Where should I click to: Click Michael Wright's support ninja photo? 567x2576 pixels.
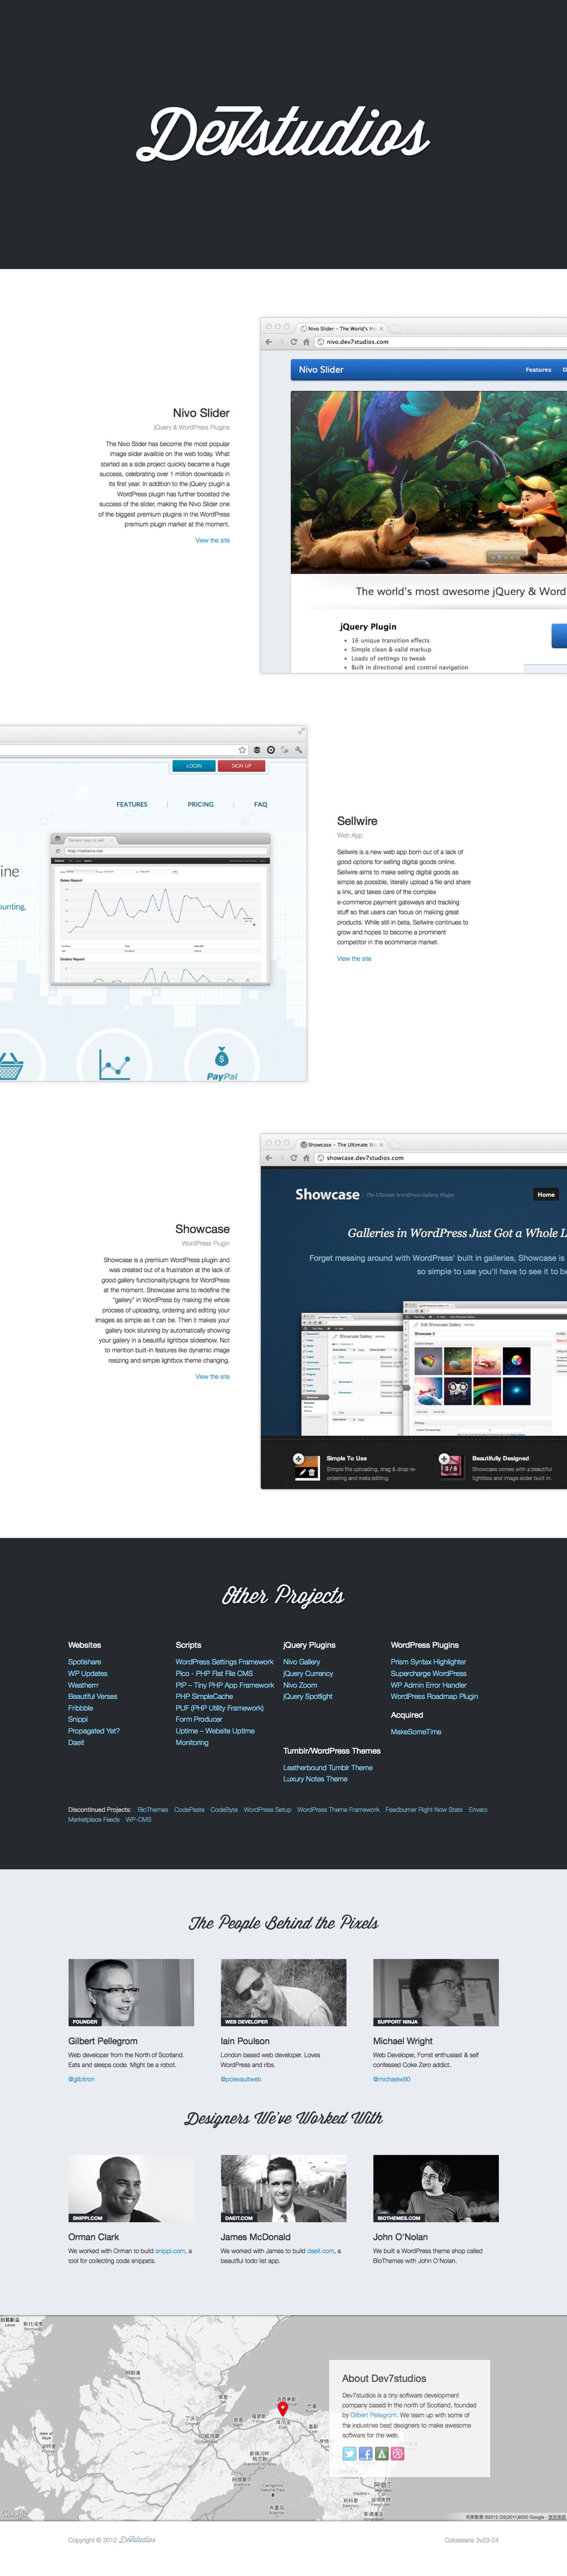click(436, 1993)
